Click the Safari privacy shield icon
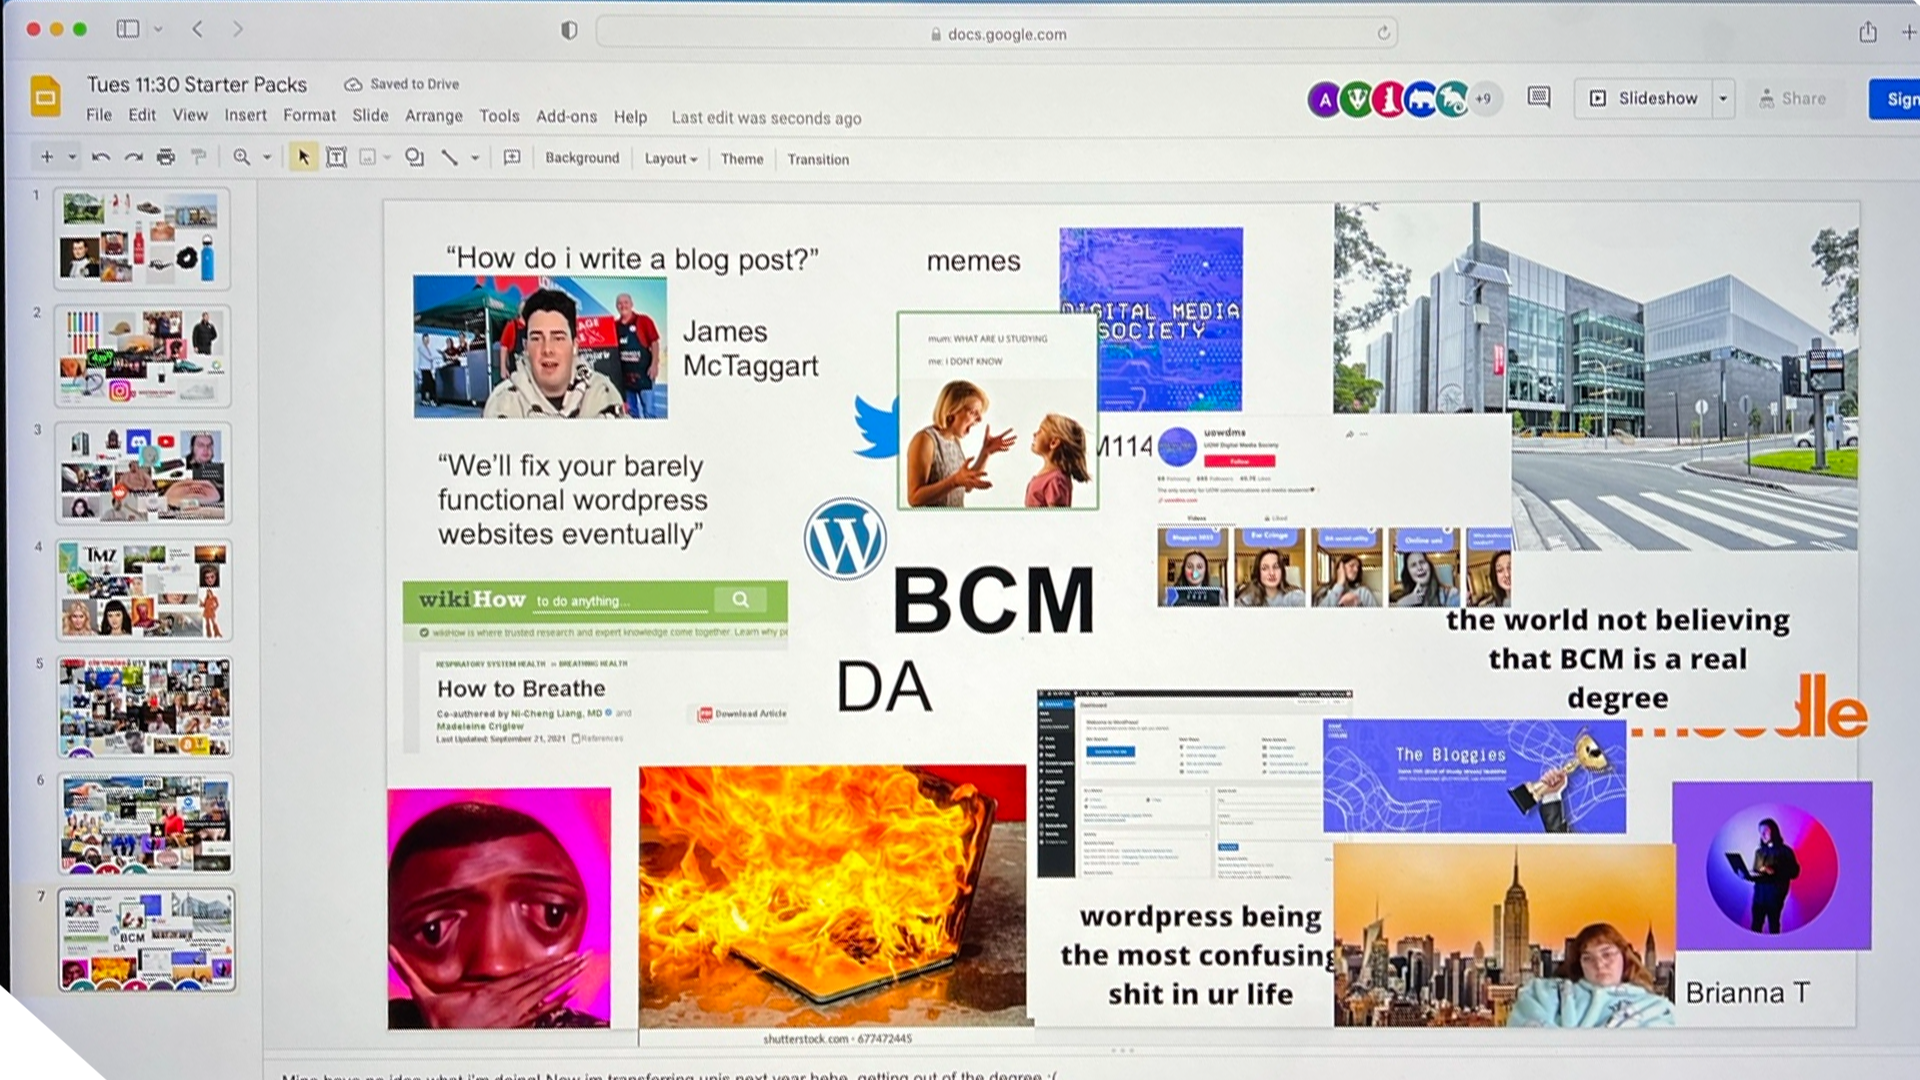 tap(569, 31)
